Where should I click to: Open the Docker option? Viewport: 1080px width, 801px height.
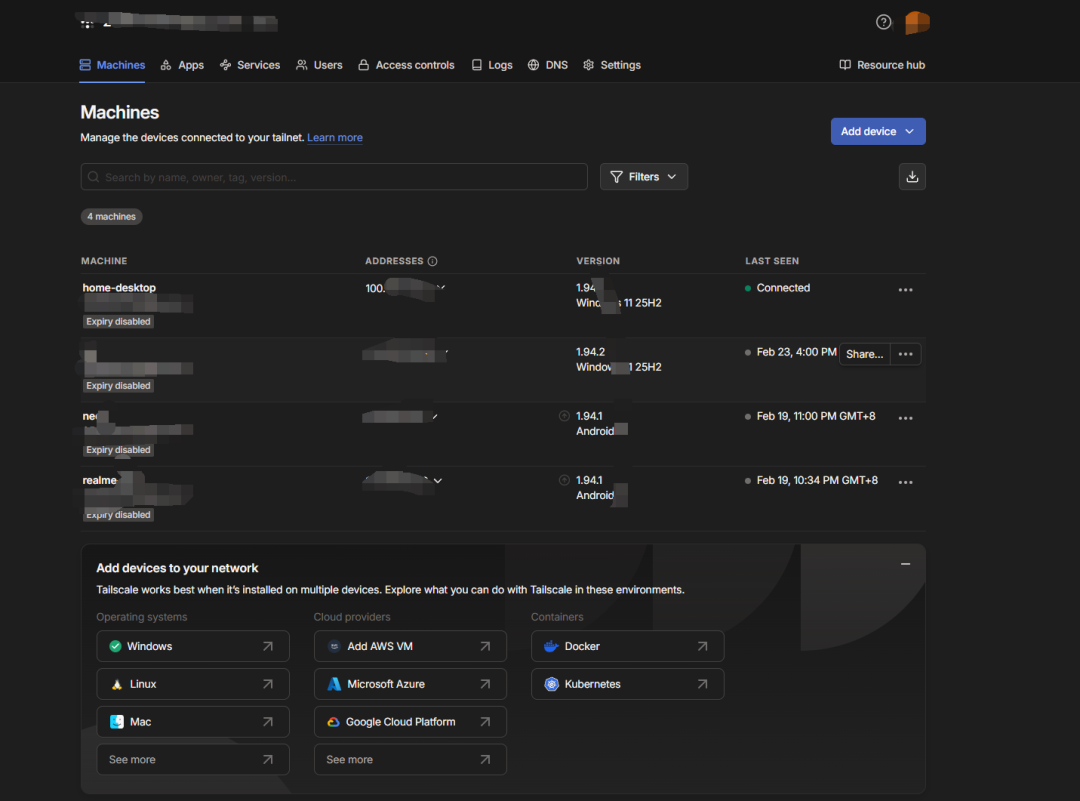(627, 646)
